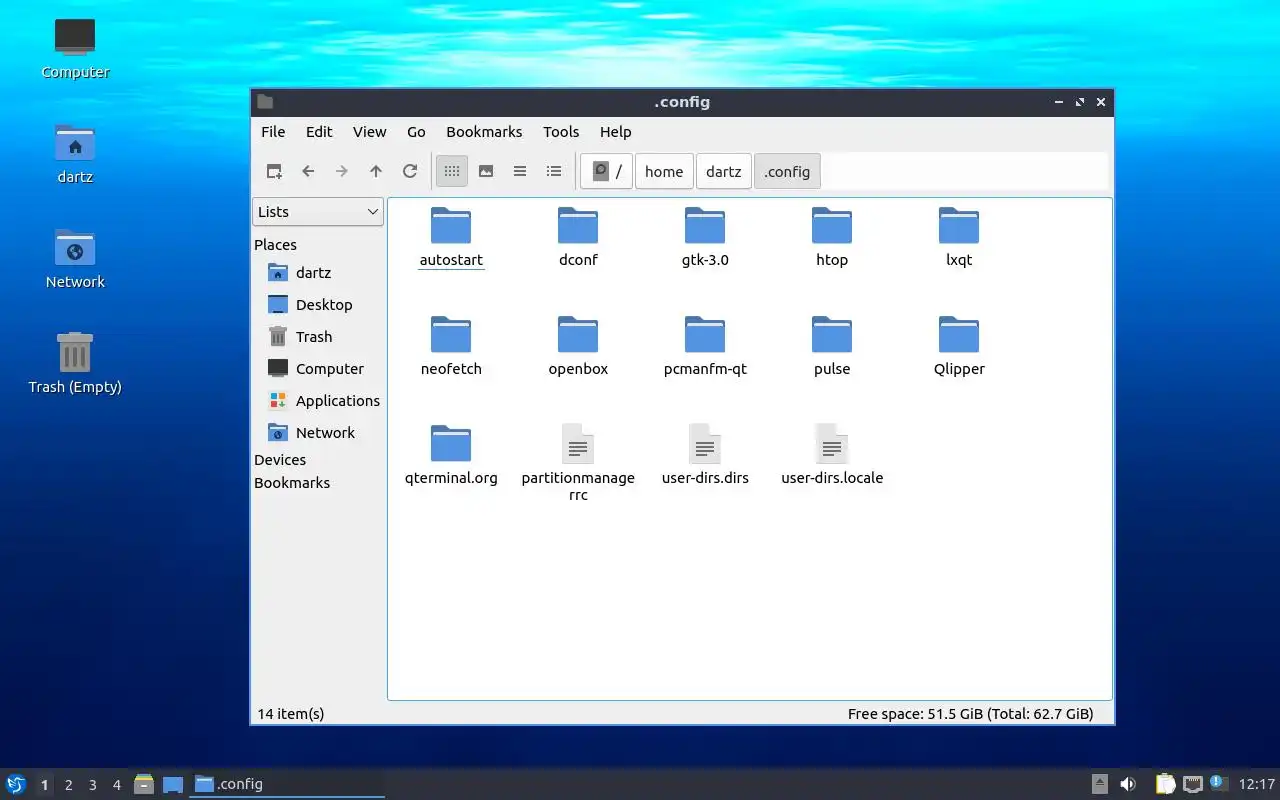The height and width of the screenshot is (800, 1280).
Task: Open the Tools menu
Action: point(561,132)
